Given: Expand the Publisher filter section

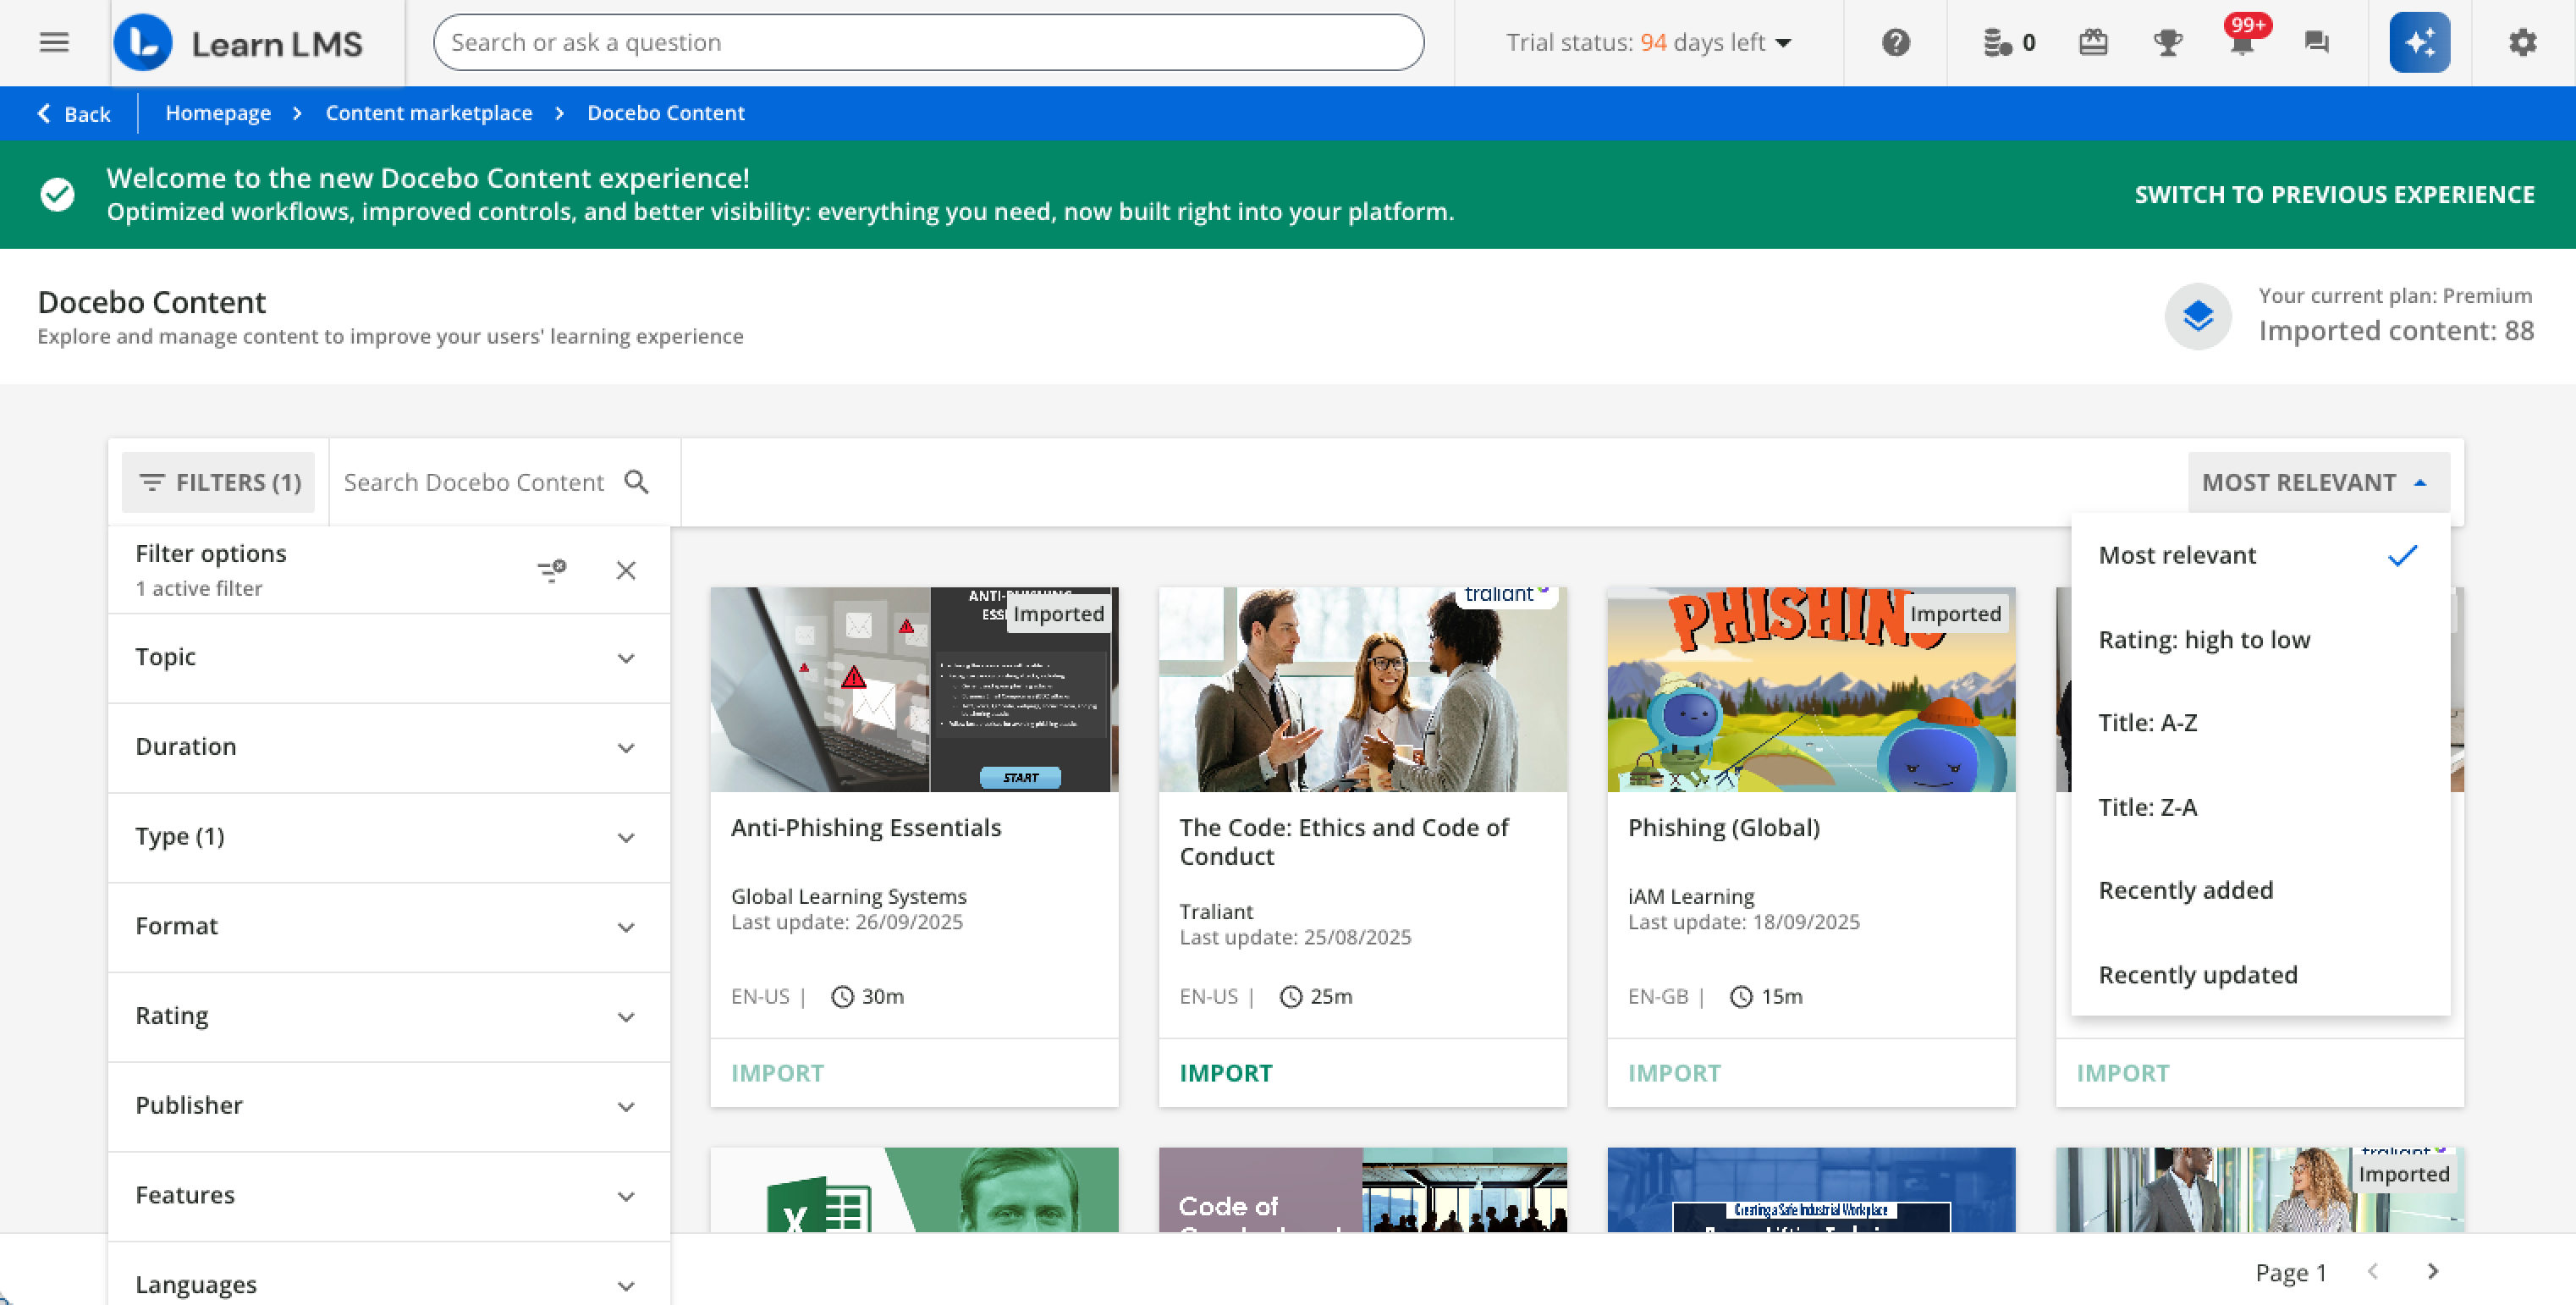Looking at the screenshot, I should click(388, 1105).
